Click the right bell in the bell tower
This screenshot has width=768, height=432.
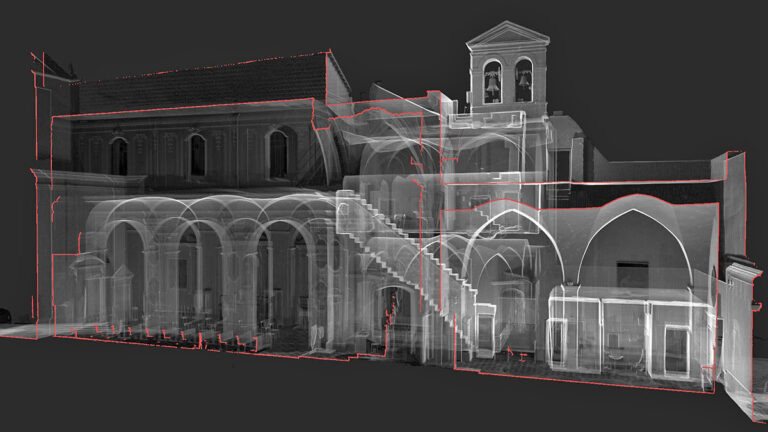click(523, 82)
